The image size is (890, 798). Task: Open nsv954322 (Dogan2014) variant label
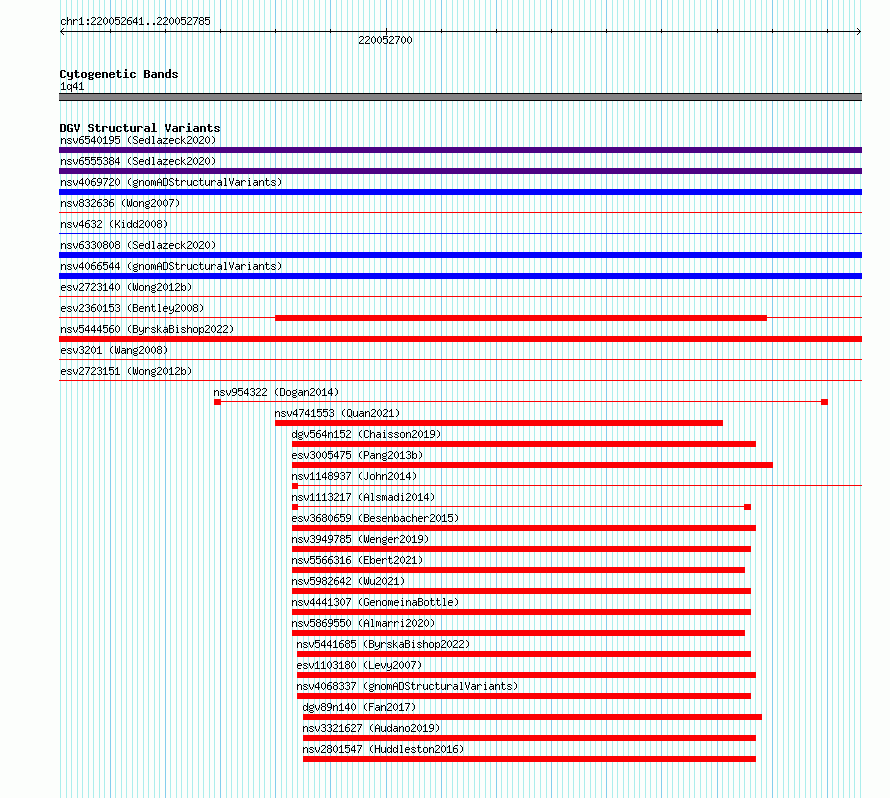[x=276, y=392]
